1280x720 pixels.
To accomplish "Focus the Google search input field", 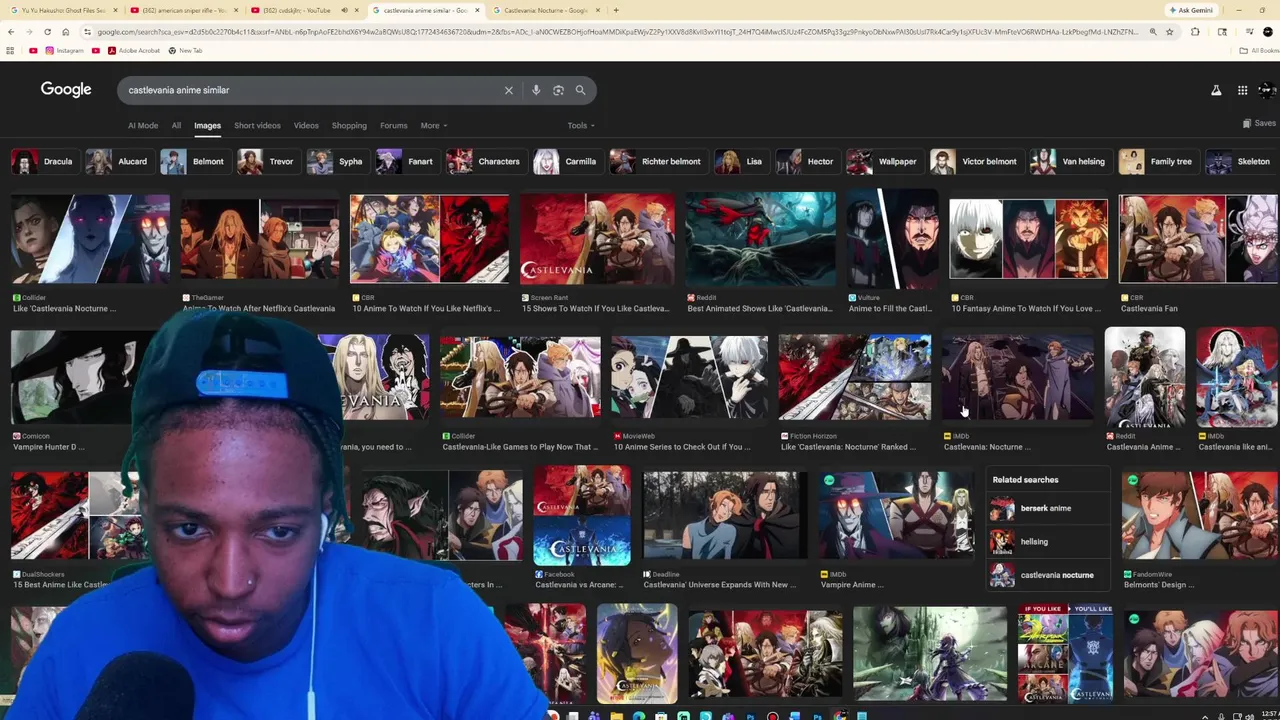I will point(310,90).
